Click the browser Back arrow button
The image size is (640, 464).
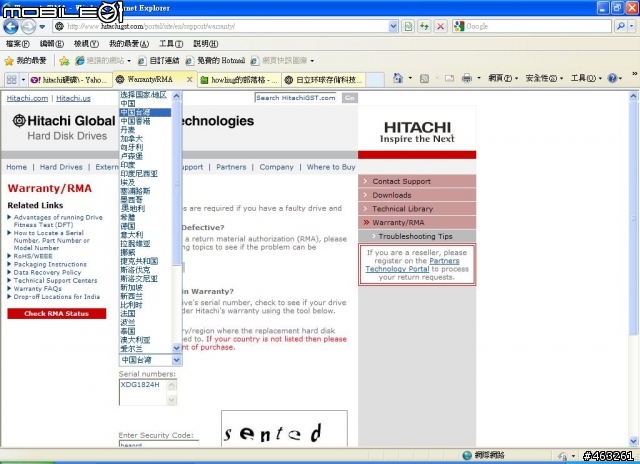[11, 27]
